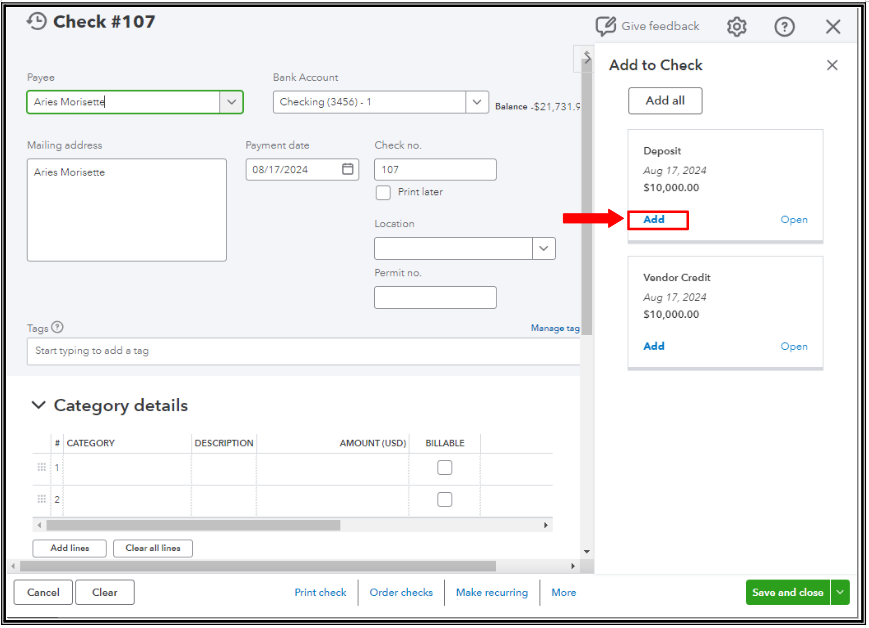Mark line 2 as Billable
This screenshot has width=869, height=628.
[x=444, y=498]
